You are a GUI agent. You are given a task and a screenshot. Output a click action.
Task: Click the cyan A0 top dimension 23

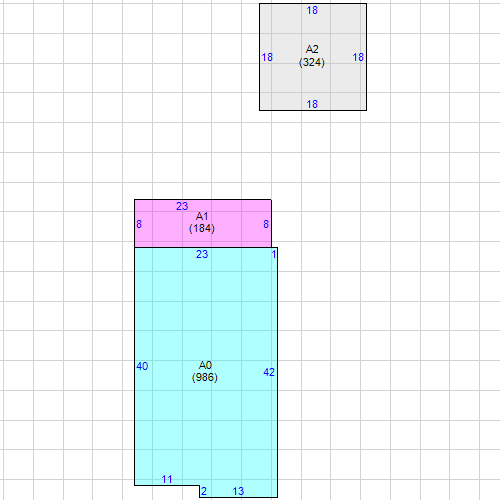pyautogui.click(x=202, y=254)
